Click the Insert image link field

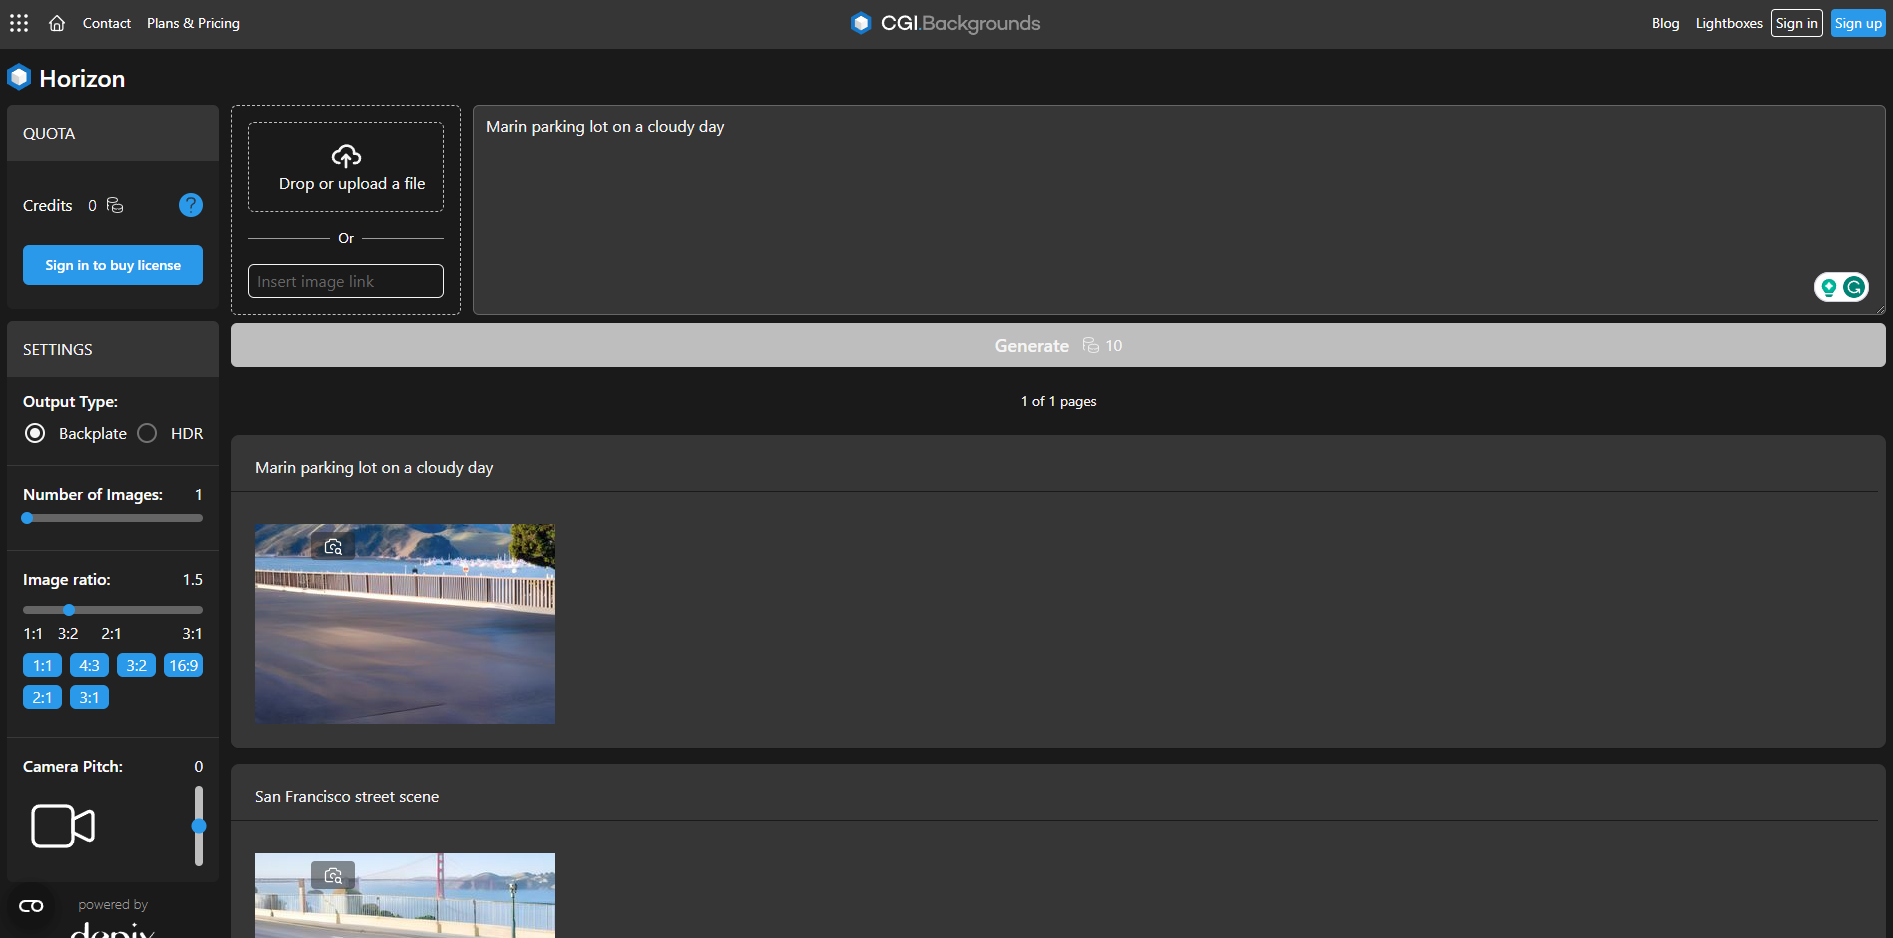pyautogui.click(x=345, y=281)
